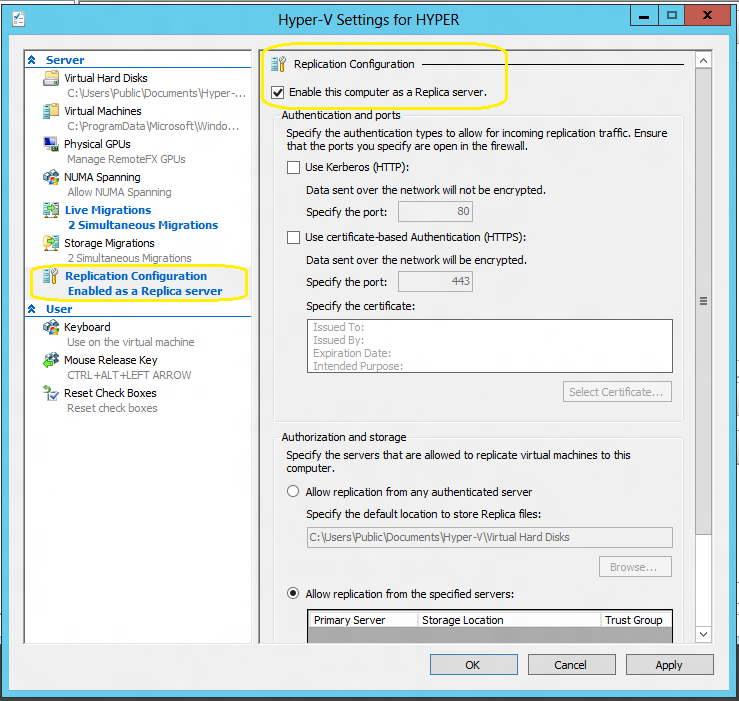Click the OK button

[472, 665]
